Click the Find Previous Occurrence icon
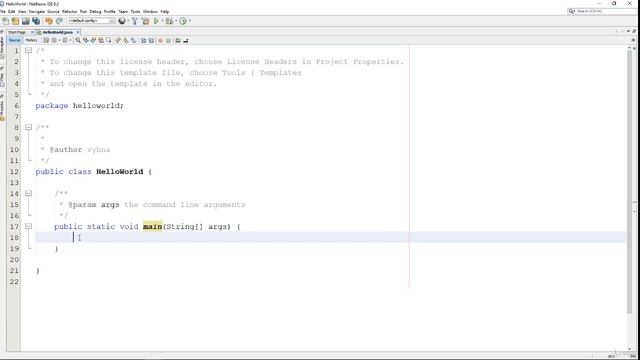This screenshot has height=360, width=640. click(86, 40)
